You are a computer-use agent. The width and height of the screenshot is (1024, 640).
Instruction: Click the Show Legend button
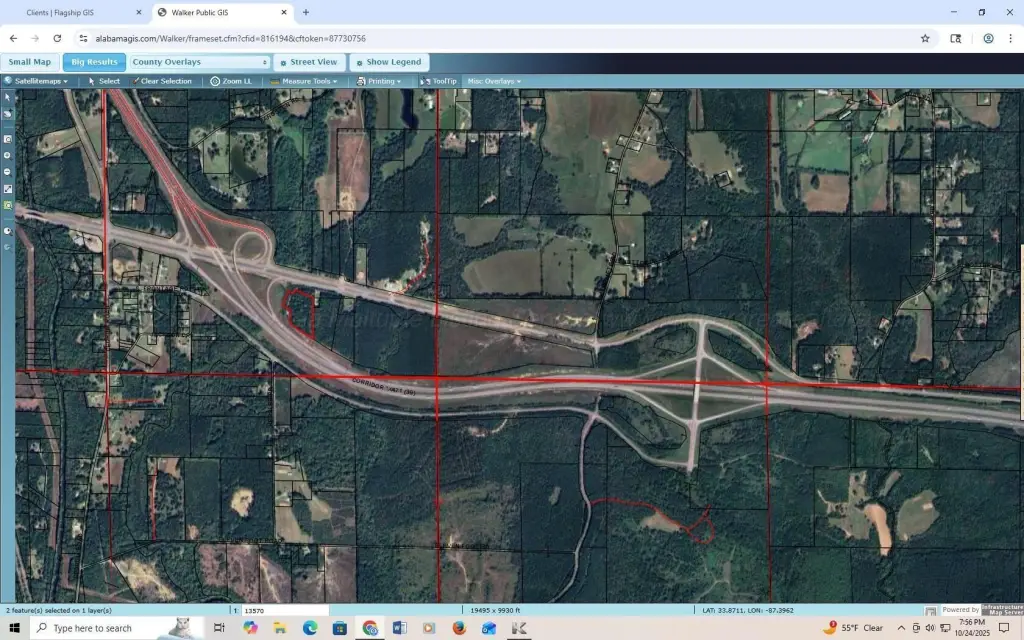pyautogui.click(x=389, y=62)
